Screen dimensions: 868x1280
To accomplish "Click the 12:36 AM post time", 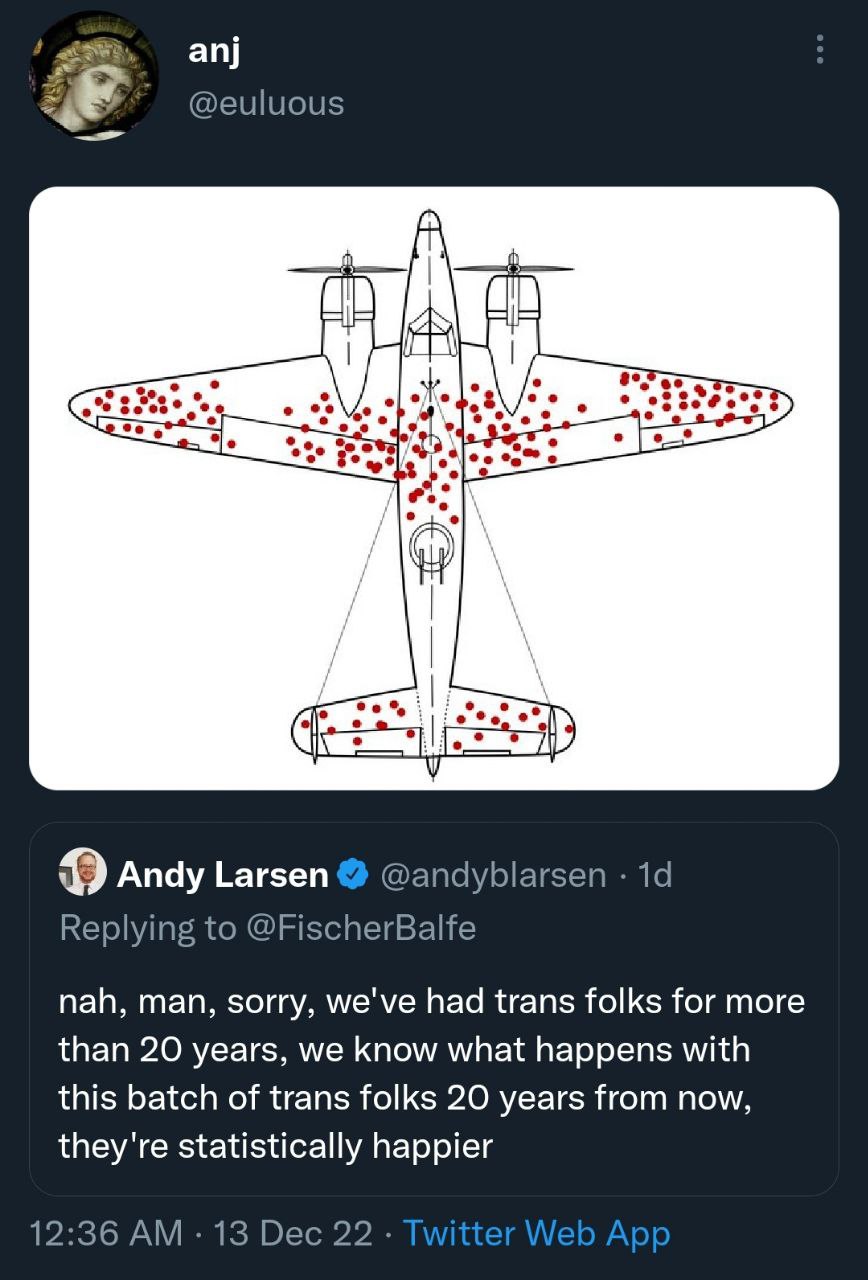I will (x=106, y=1233).
